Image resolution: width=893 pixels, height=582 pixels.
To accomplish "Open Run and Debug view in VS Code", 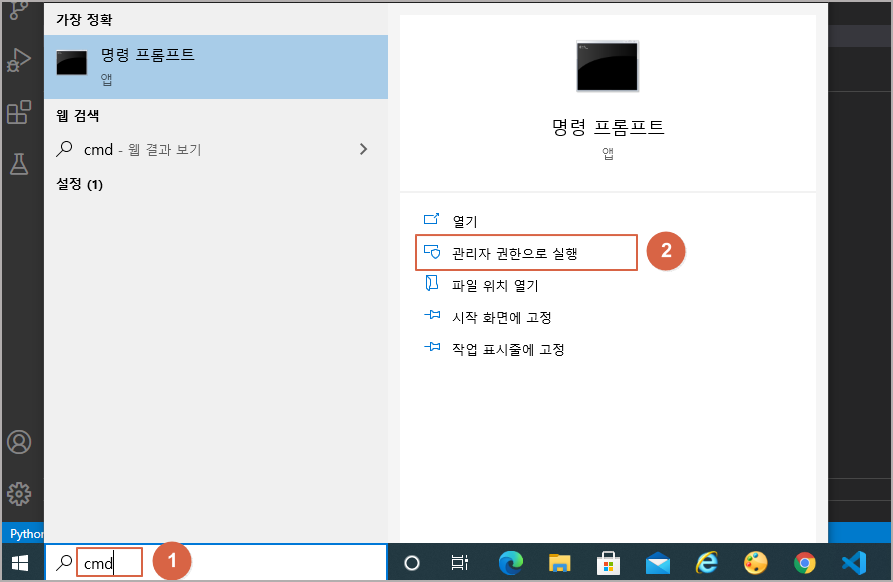I will [x=19, y=60].
